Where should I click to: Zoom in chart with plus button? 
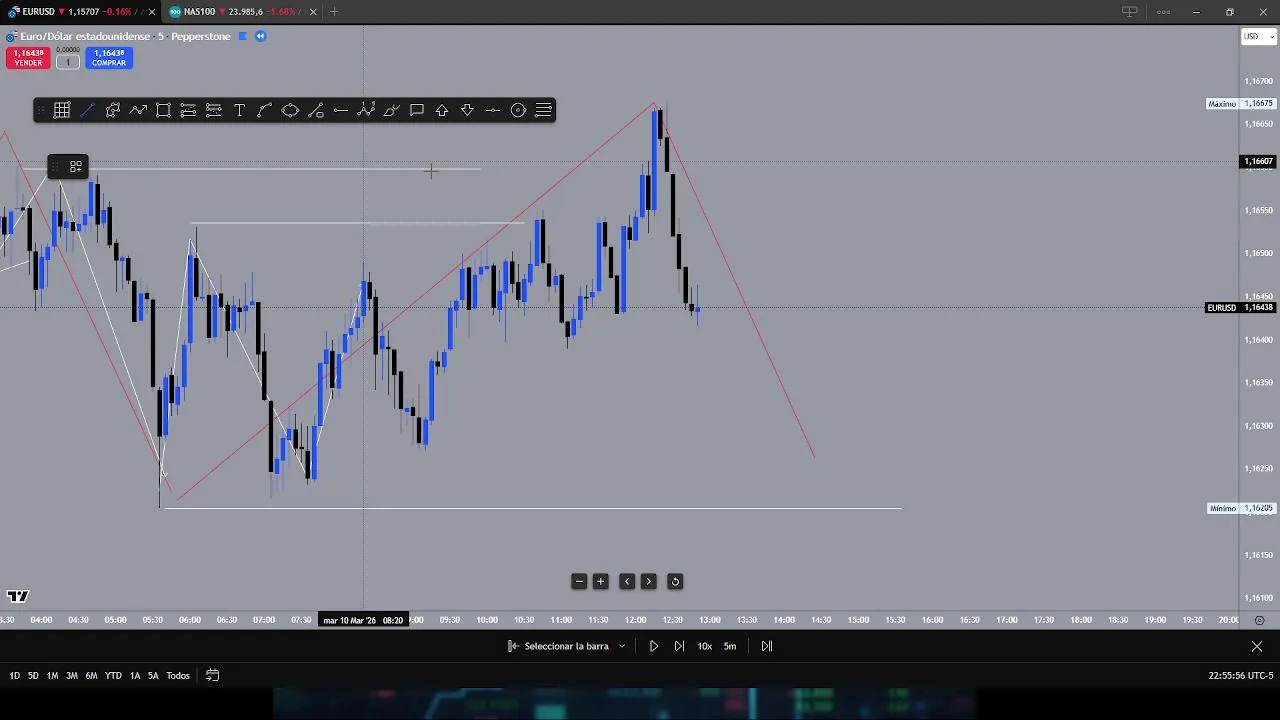[x=601, y=581]
